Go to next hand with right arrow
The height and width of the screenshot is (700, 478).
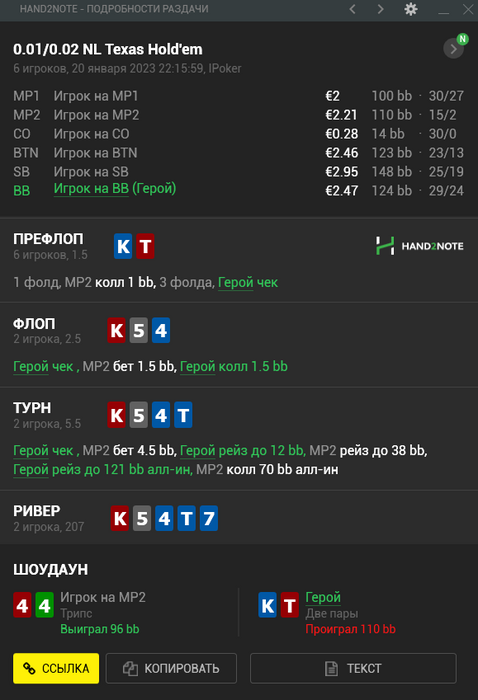pyautogui.click(x=380, y=9)
